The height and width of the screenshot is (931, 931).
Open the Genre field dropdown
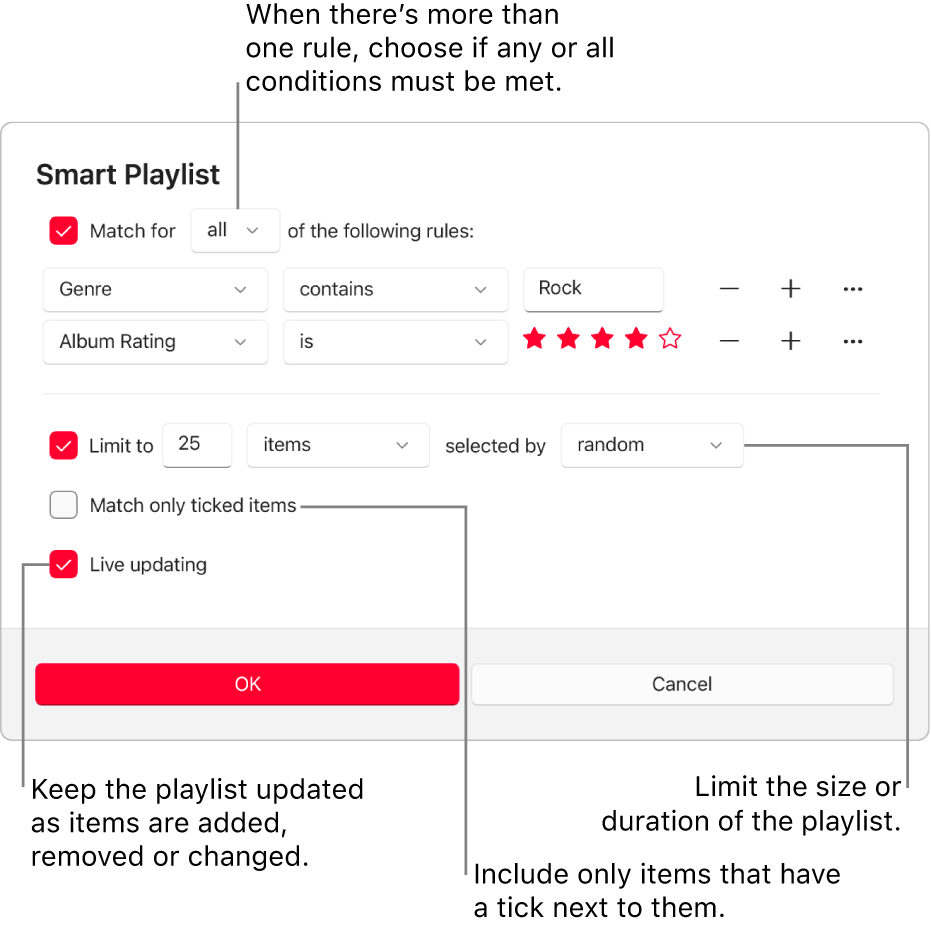tap(155, 289)
